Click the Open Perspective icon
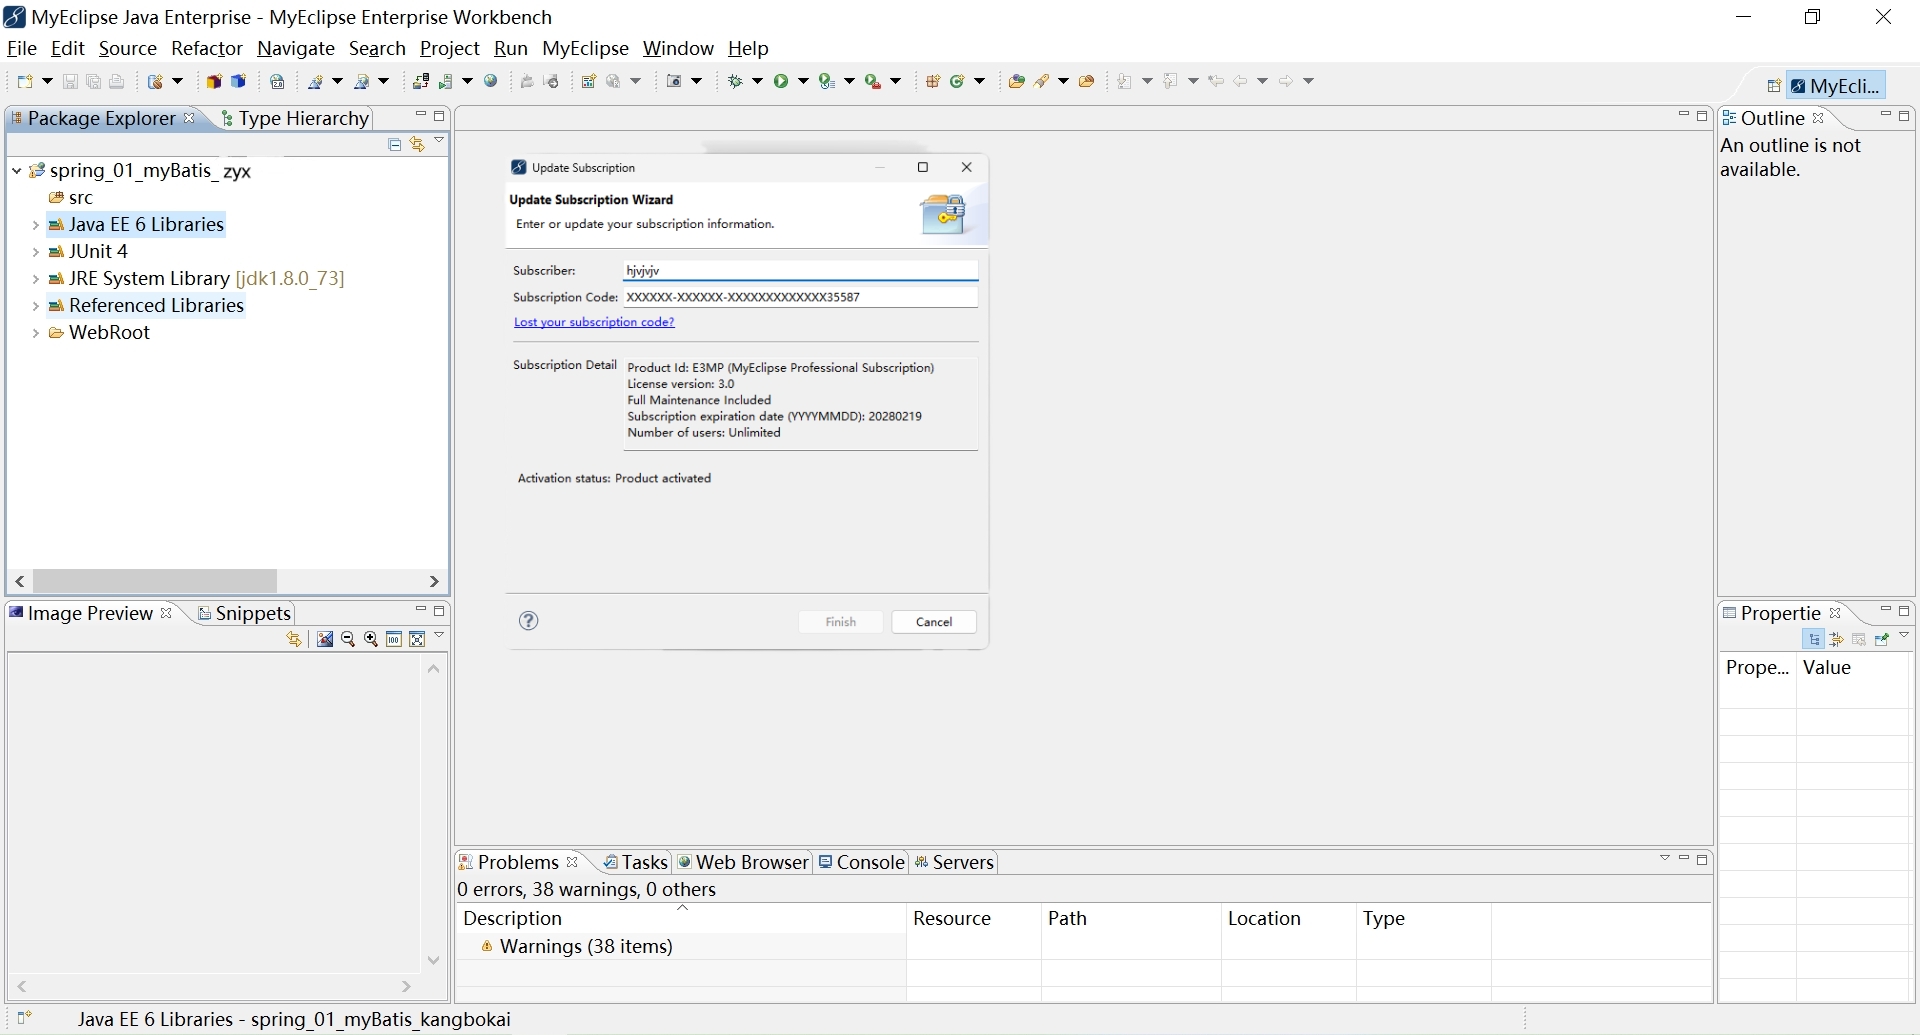 tap(1774, 86)
